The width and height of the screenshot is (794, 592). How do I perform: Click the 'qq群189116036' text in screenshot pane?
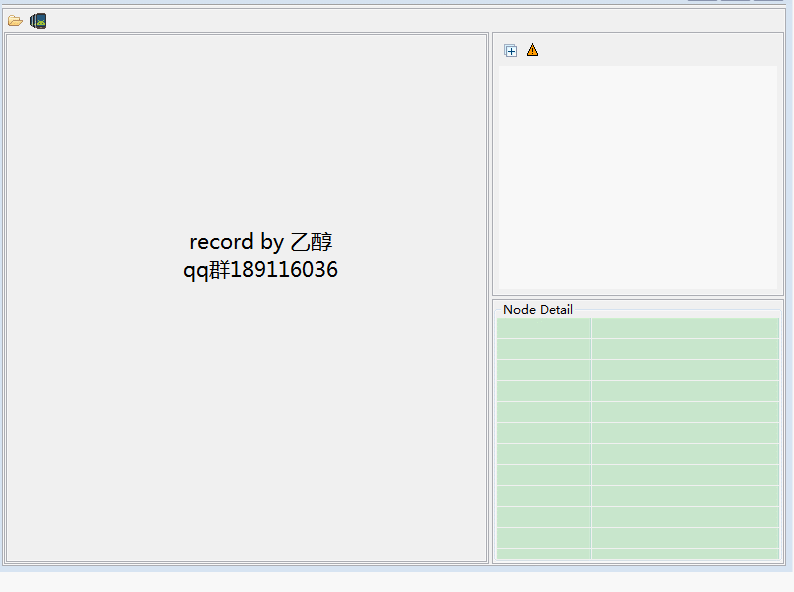point(260,270)
